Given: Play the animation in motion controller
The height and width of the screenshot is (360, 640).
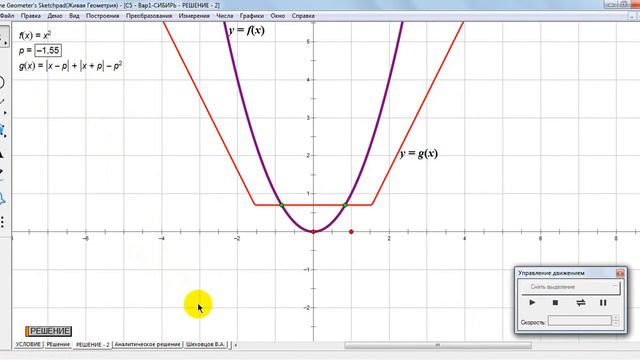Looking at the screenshot, I should (x=532, y=302).
